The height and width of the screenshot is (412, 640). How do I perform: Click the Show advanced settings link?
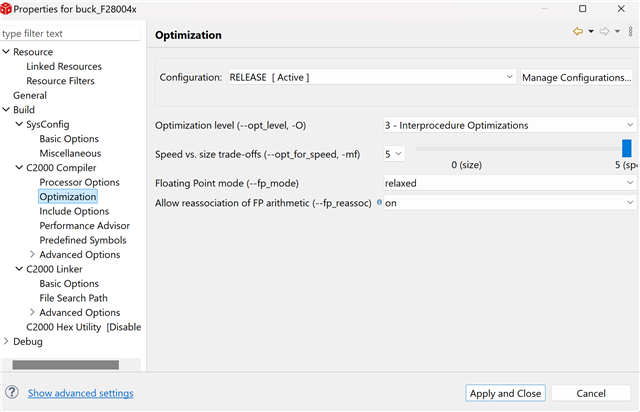[x=80, y=393]
